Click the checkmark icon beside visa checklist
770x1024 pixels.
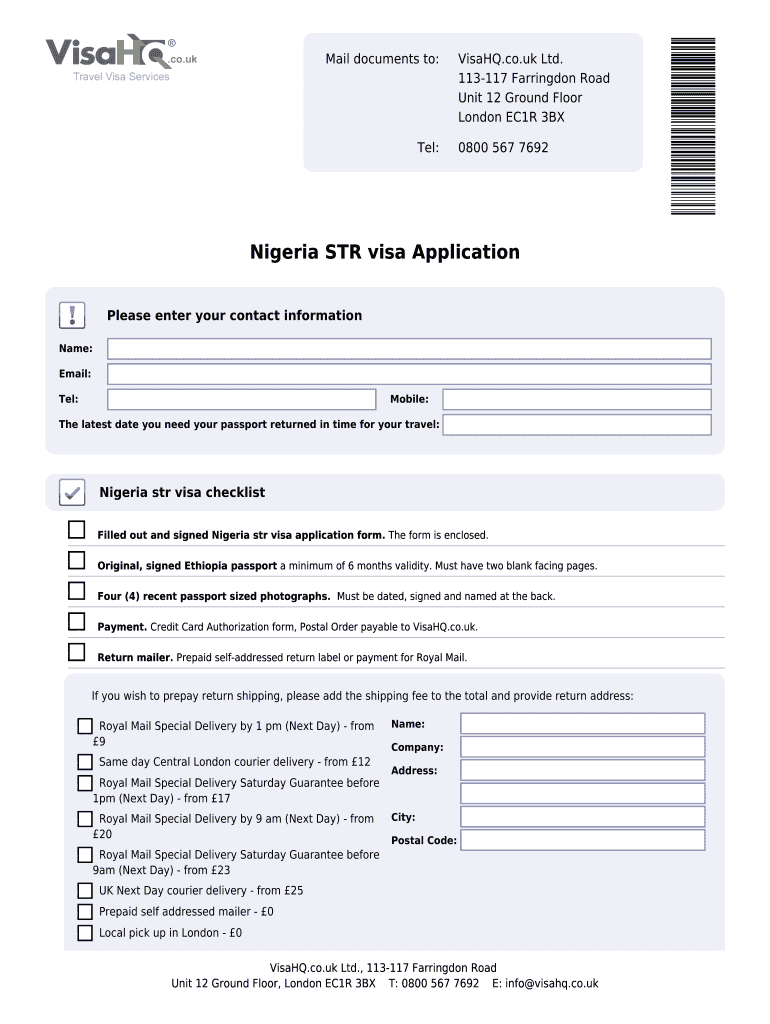tap(72, 492)
